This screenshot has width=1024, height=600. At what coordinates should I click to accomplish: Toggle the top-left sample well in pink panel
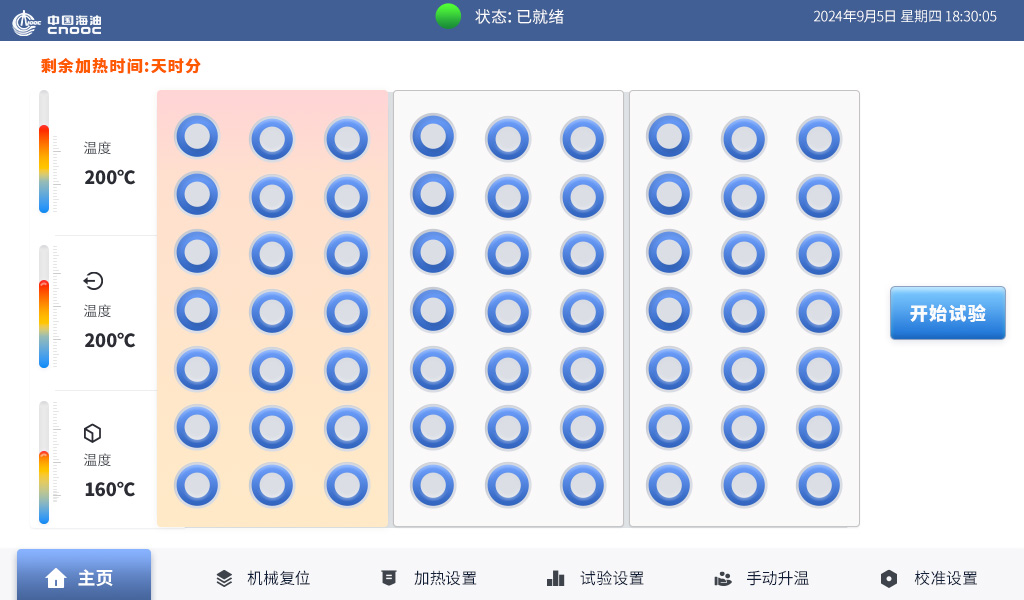coord(197,135)
